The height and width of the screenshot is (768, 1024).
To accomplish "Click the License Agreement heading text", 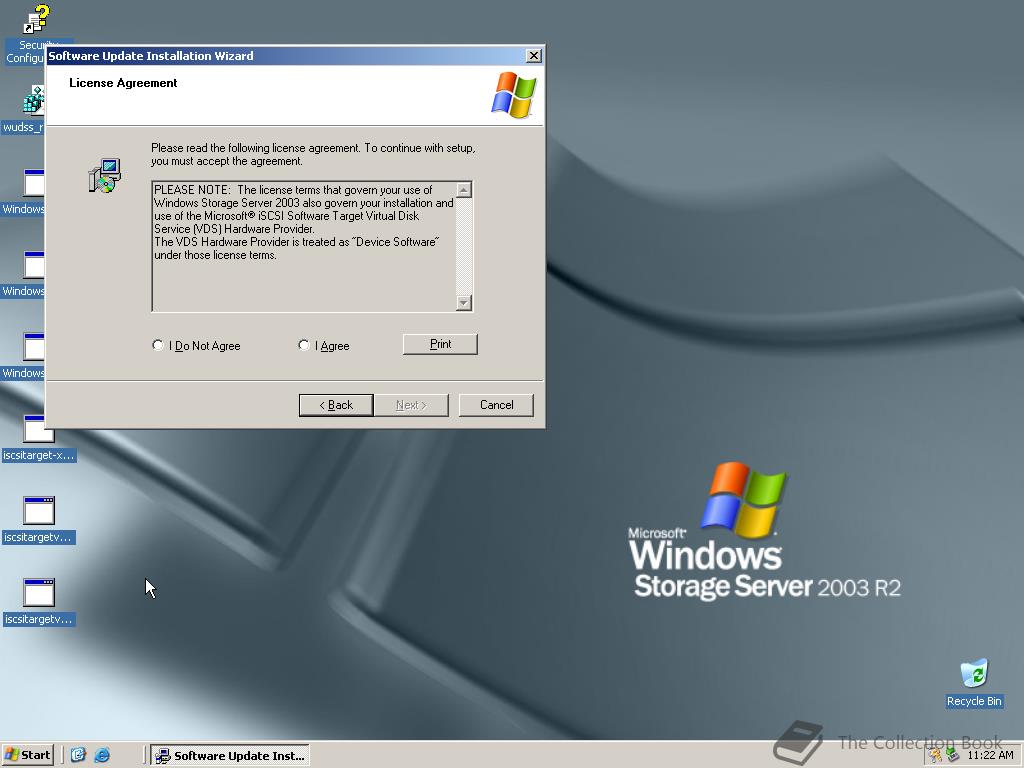I will click(x=123, y=83).
